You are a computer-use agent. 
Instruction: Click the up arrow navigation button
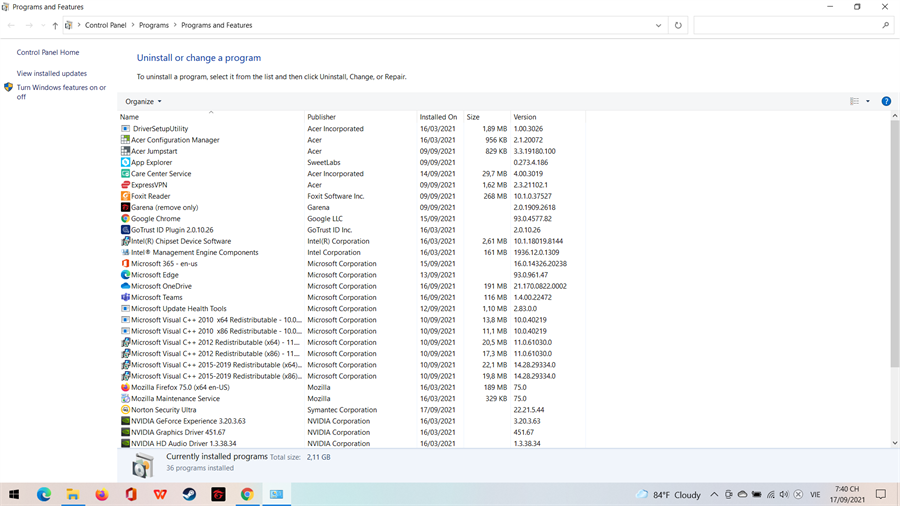[x=55, y=25]
